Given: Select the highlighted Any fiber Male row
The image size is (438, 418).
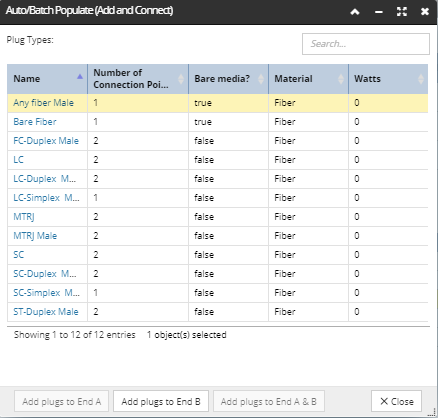Looking at the screenshot, I should tap(218, 103).
